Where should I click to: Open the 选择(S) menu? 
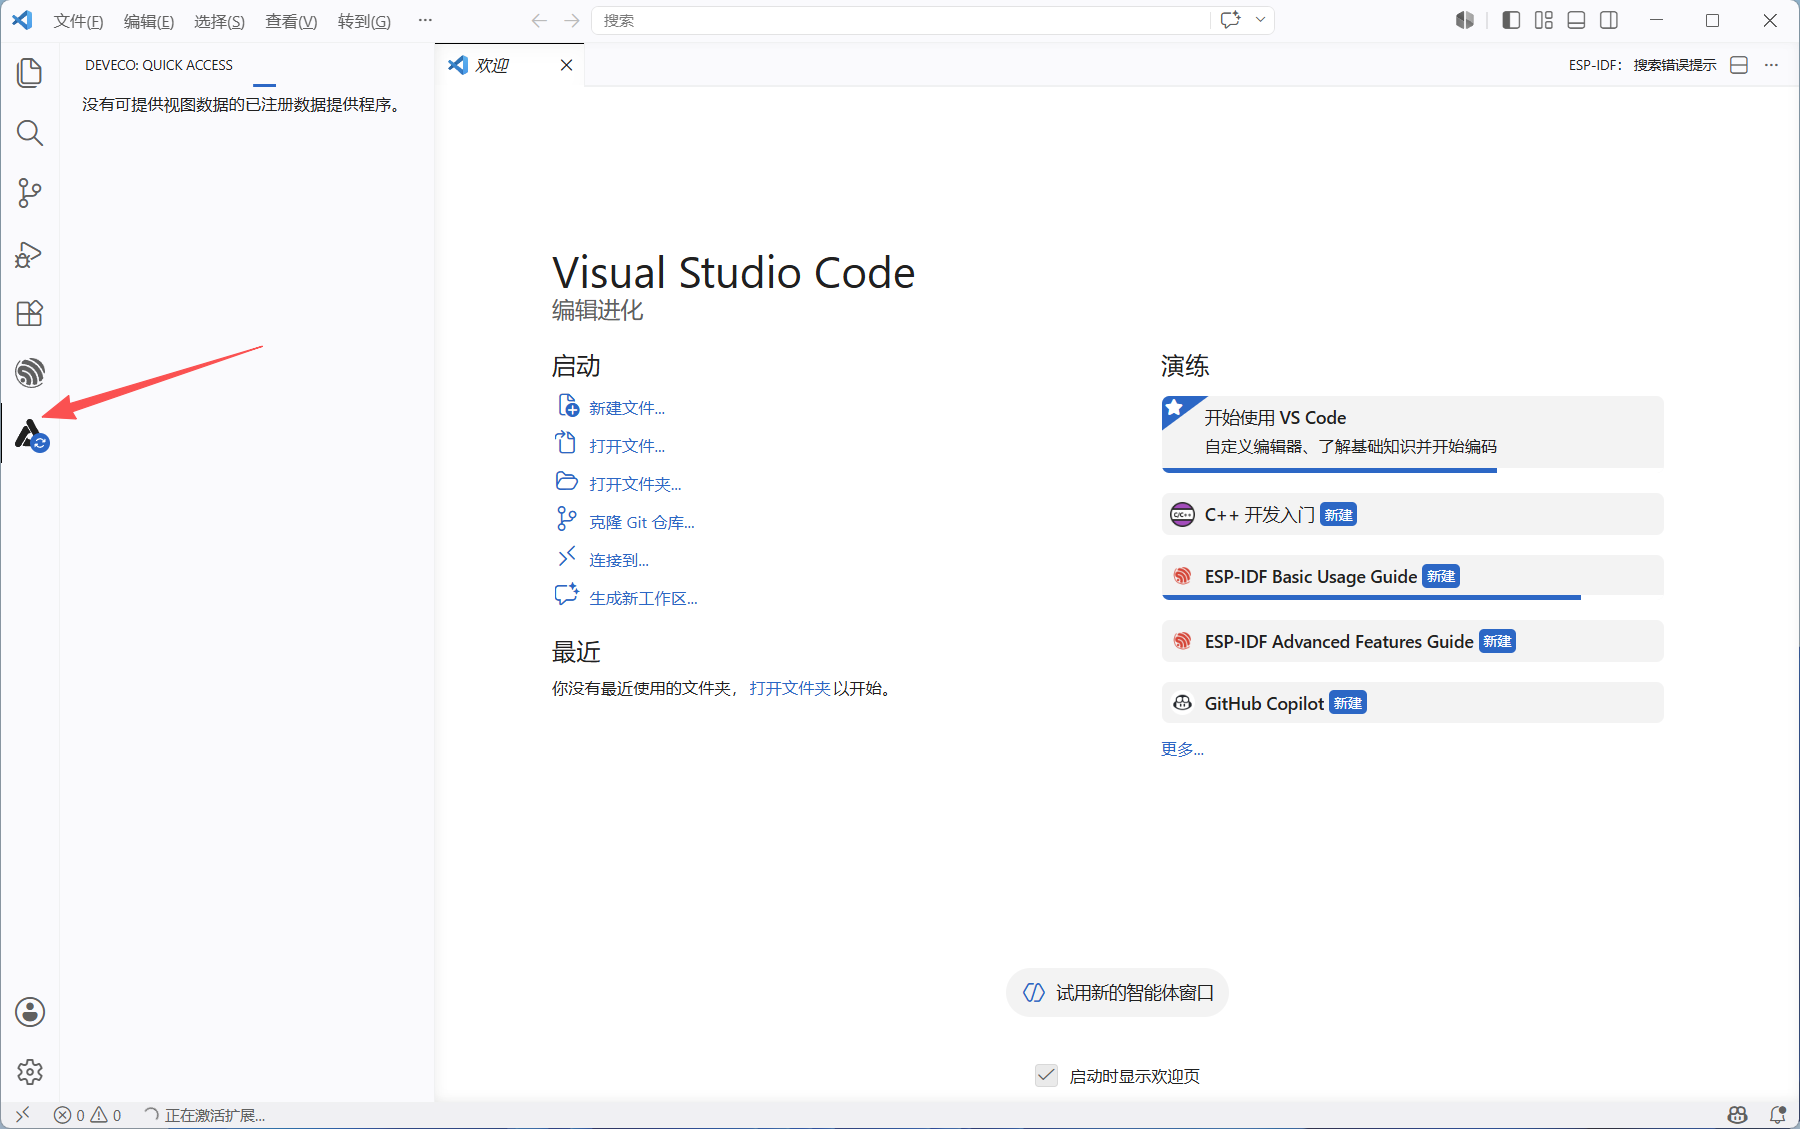coord(219,21)
